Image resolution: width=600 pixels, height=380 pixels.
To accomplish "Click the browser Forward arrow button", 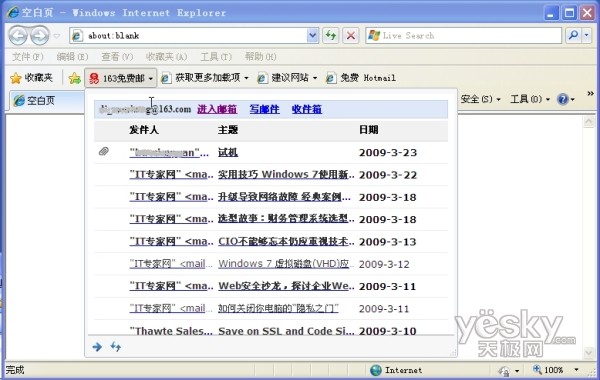I will tap(40, 36).
